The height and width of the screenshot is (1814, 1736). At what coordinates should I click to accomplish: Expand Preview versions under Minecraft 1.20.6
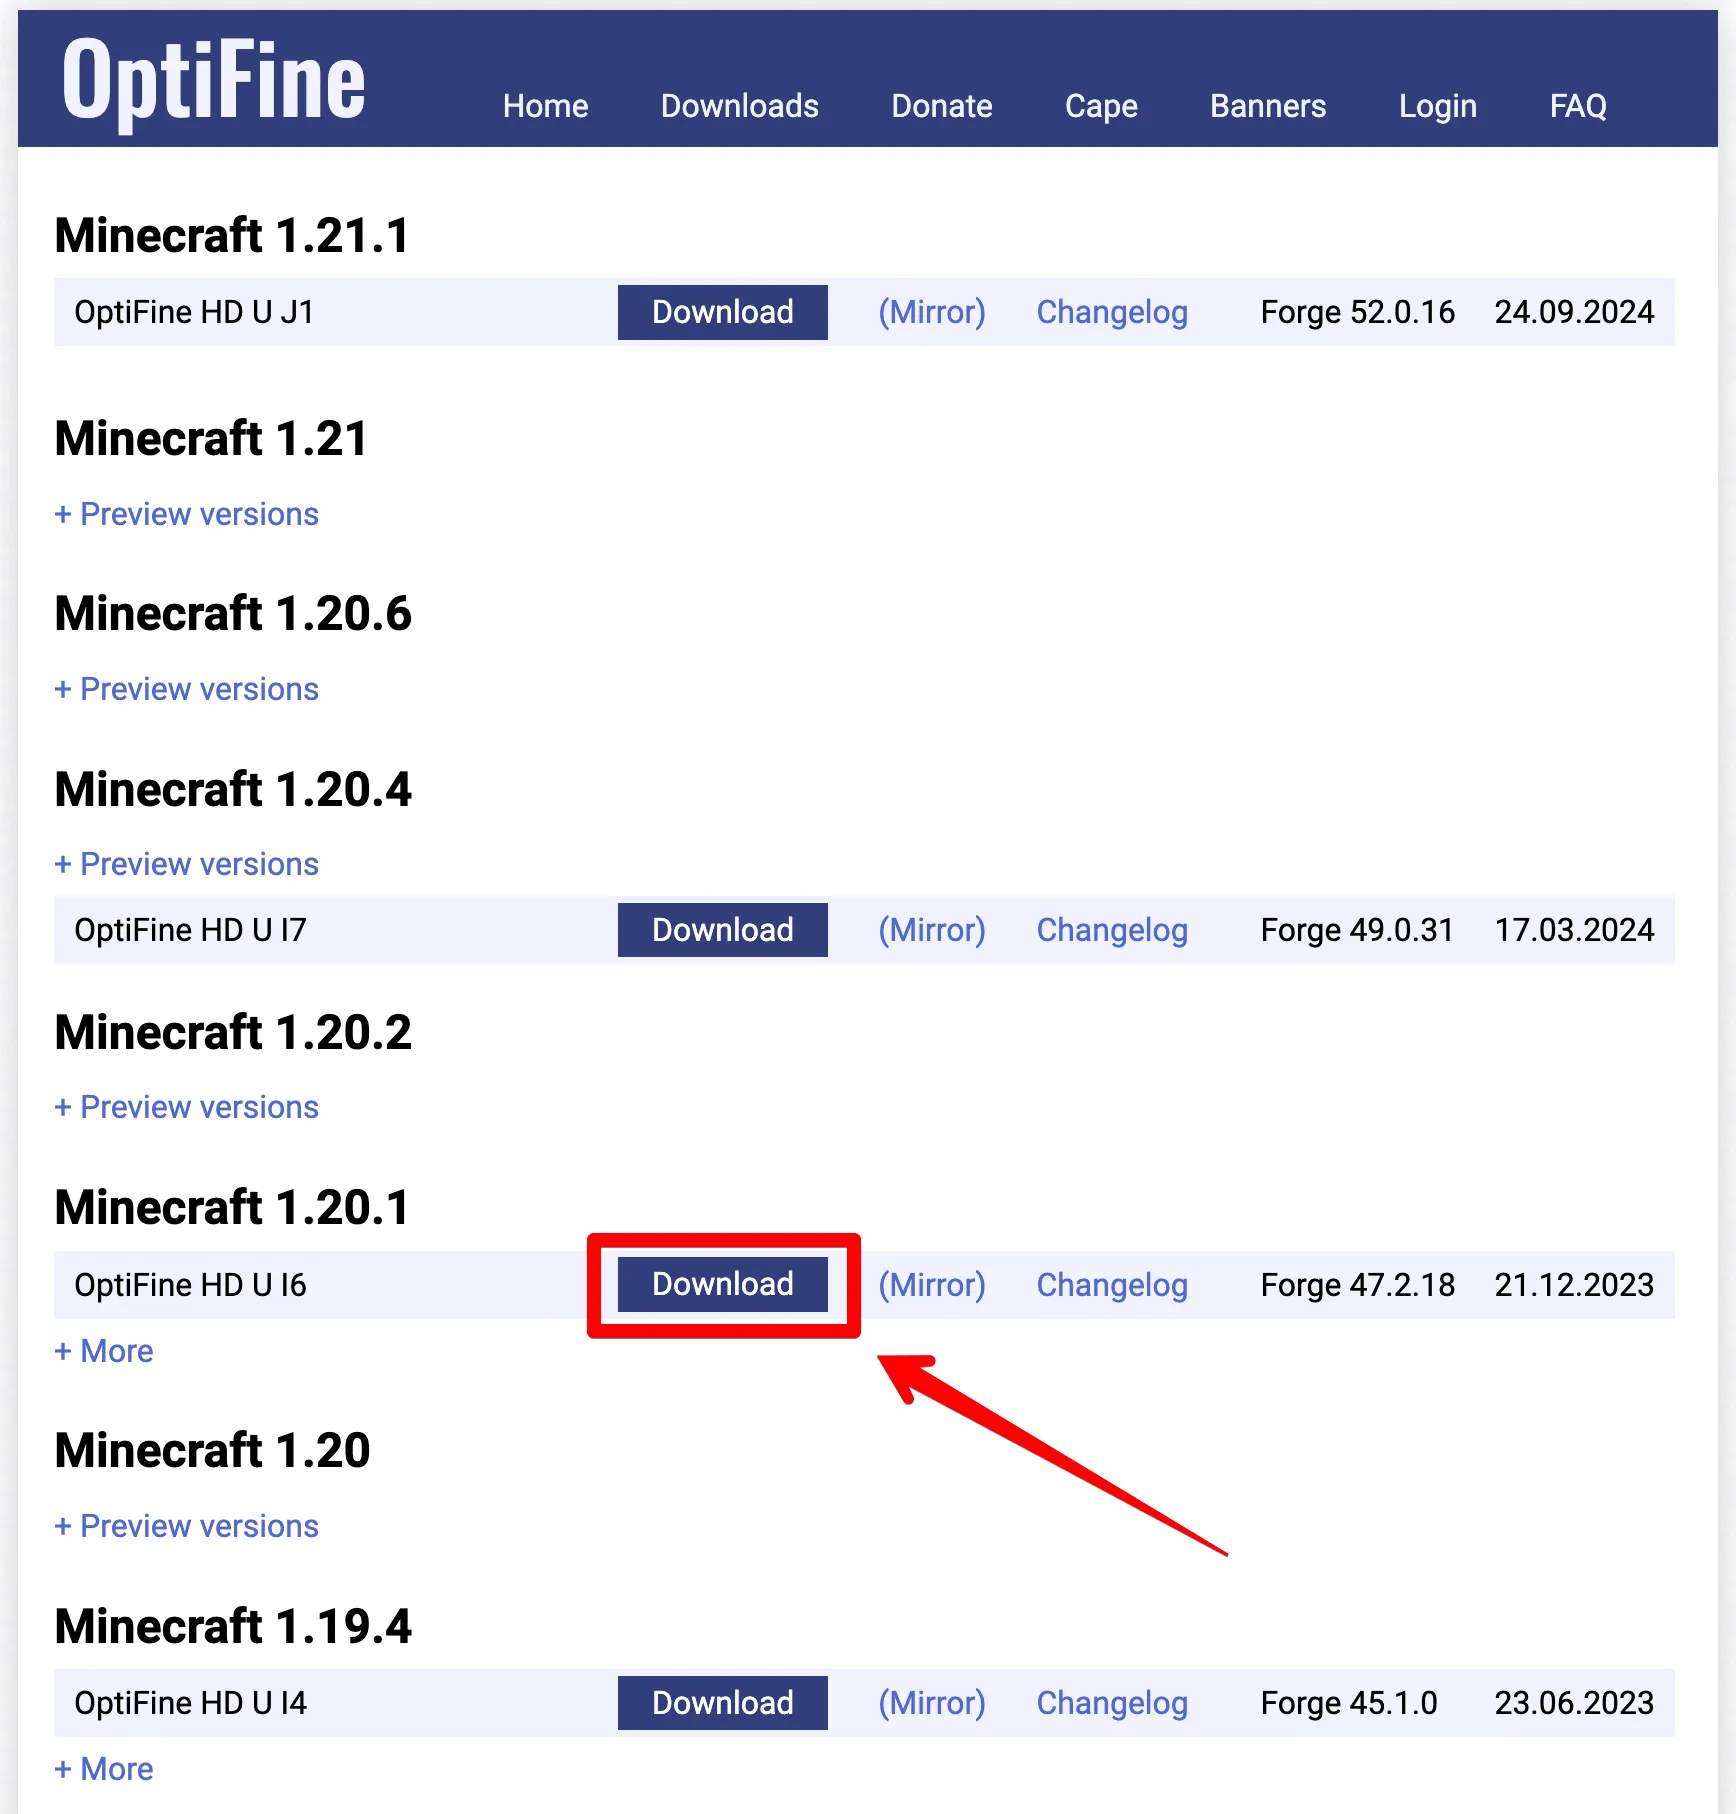point(186,689)
